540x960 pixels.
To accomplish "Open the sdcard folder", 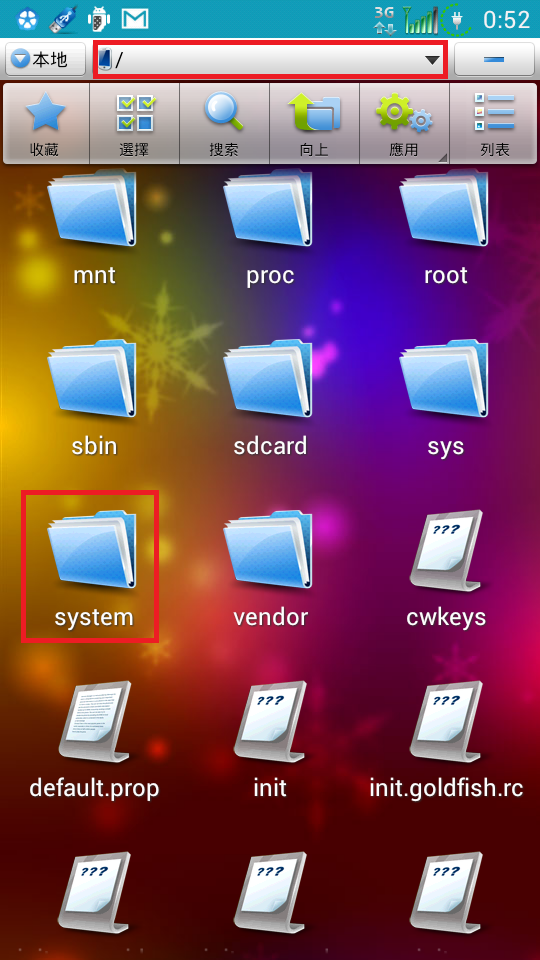I will (270, 399).
